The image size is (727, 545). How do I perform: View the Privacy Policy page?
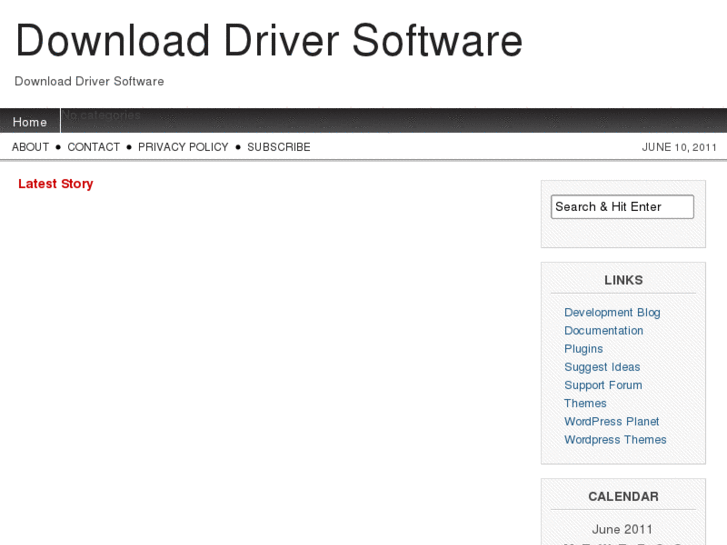[183, 147]
